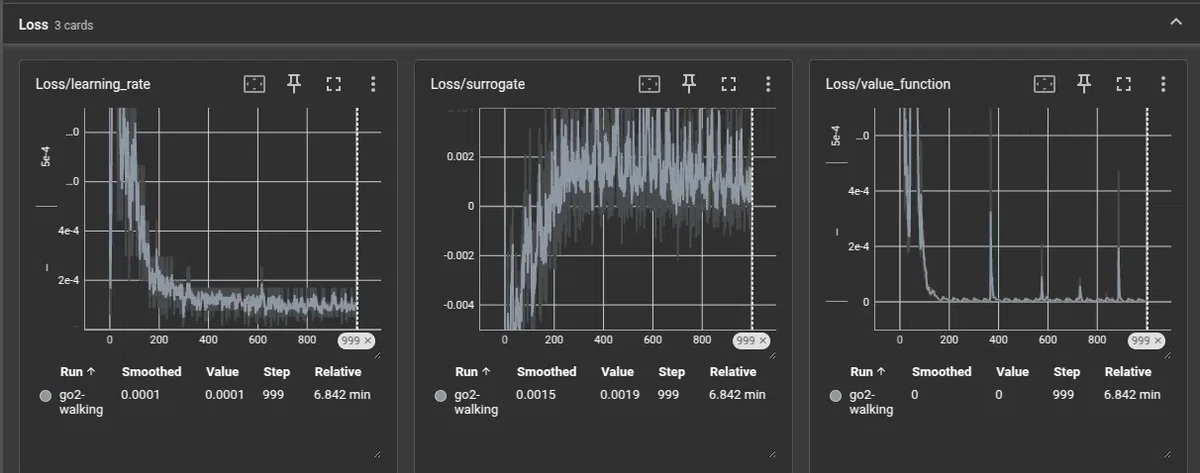Click resize handle of Loss/learning_rate data table
Viewport: 1200px width, 473px height.
click(x=377, y=455)
